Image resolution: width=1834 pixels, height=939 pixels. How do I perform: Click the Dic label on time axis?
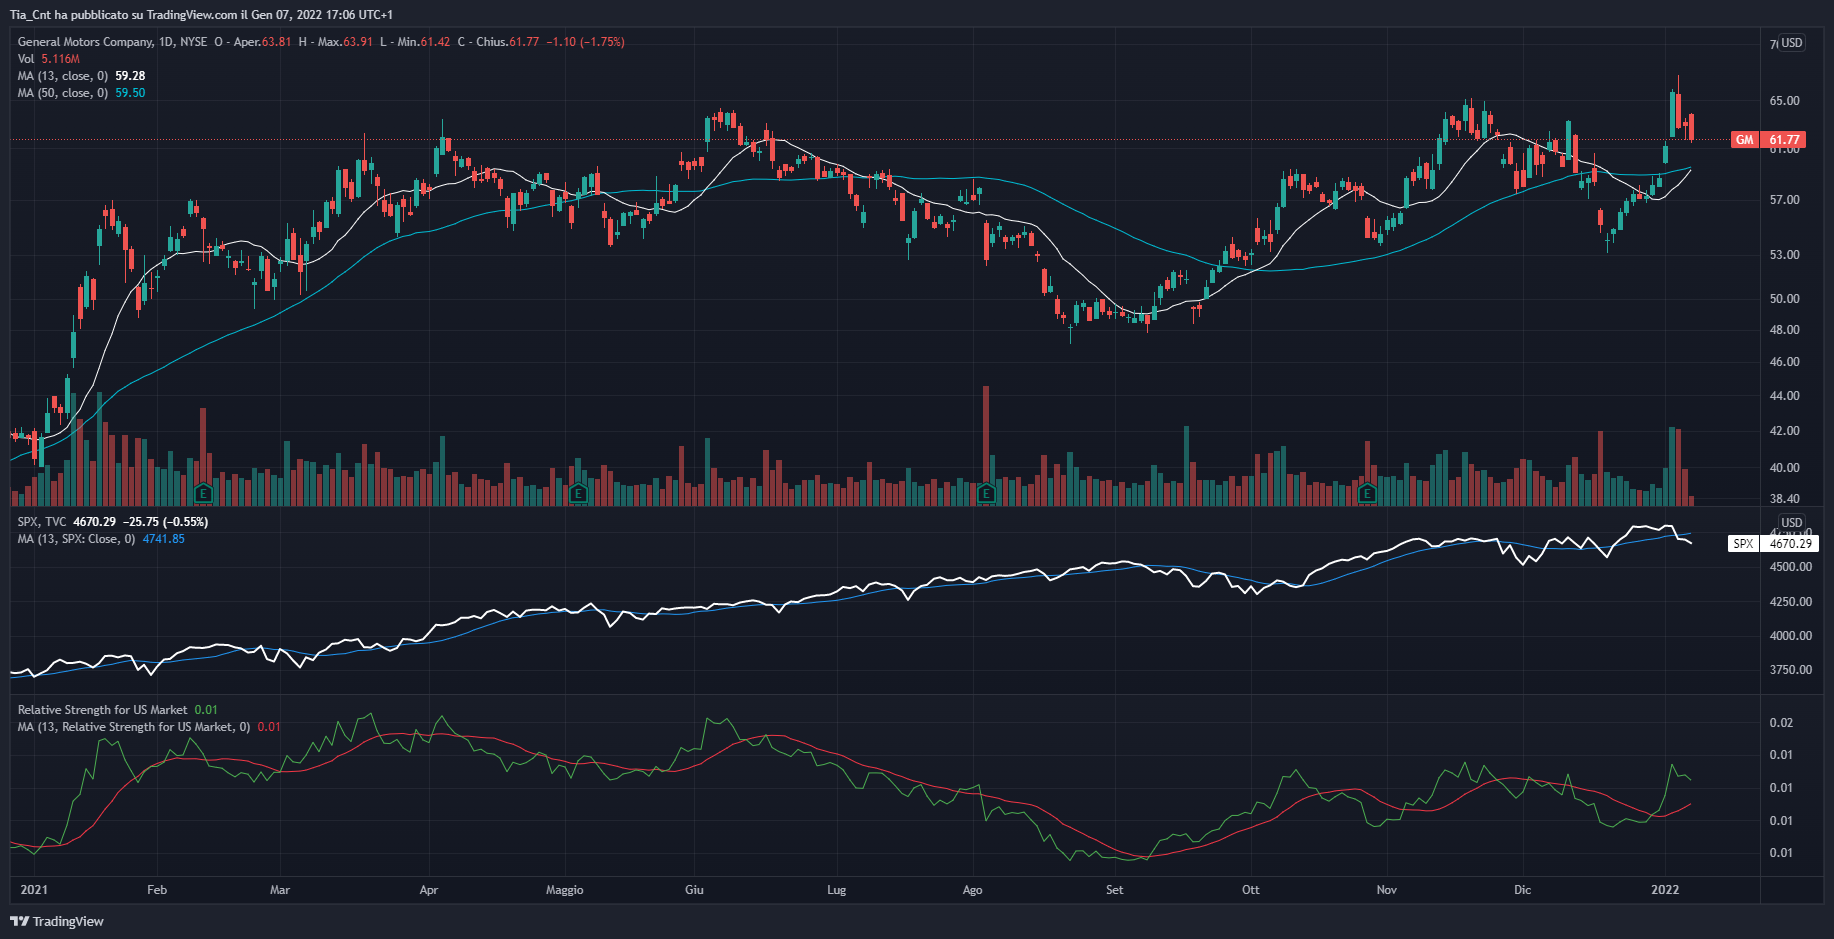click(1523, 890)
